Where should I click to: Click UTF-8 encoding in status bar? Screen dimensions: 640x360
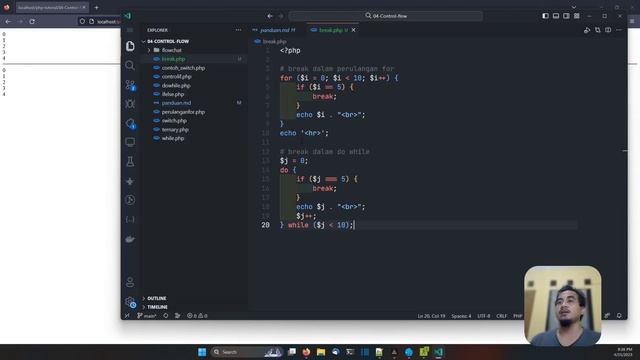pos(484,316)
